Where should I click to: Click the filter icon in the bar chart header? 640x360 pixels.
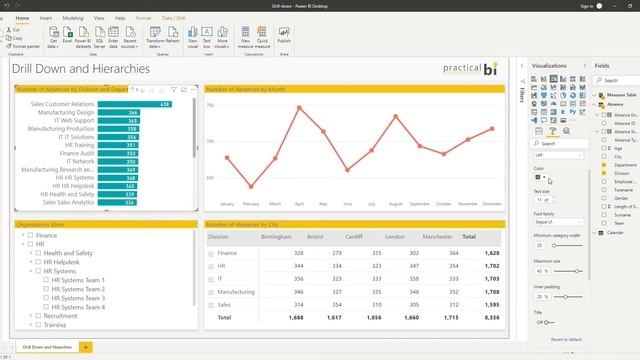tap(174, 90)
